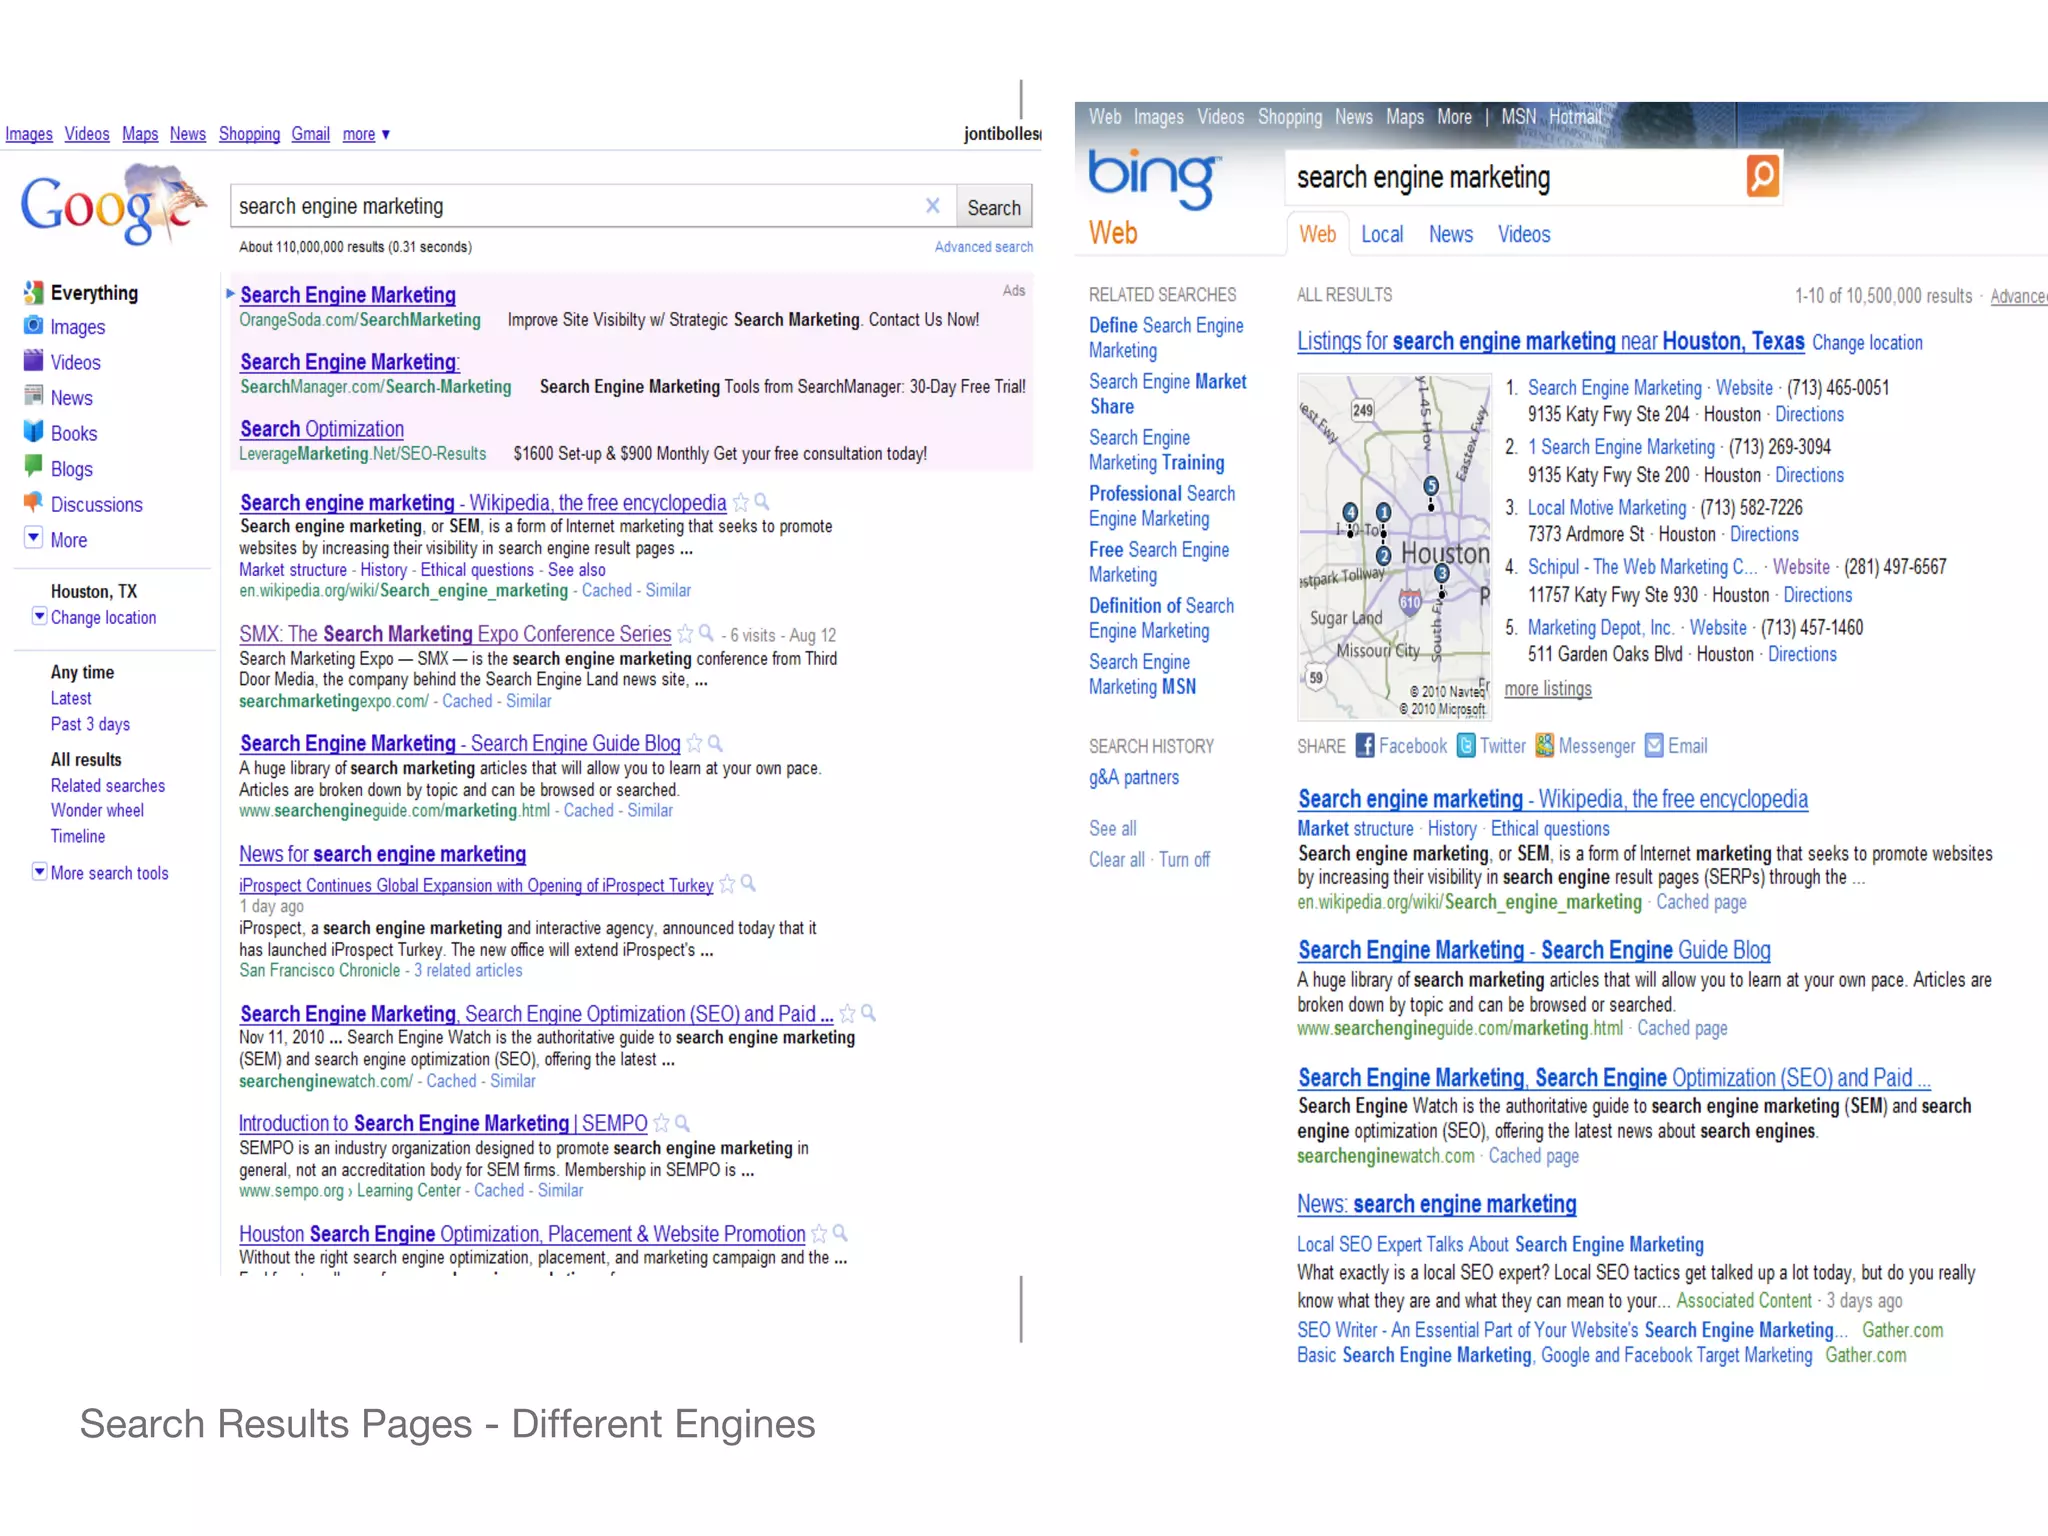Screen dimensions: 2048x1536
Task: Star the Houston Search Engine Optimization result
Action: click(820, 1234)
